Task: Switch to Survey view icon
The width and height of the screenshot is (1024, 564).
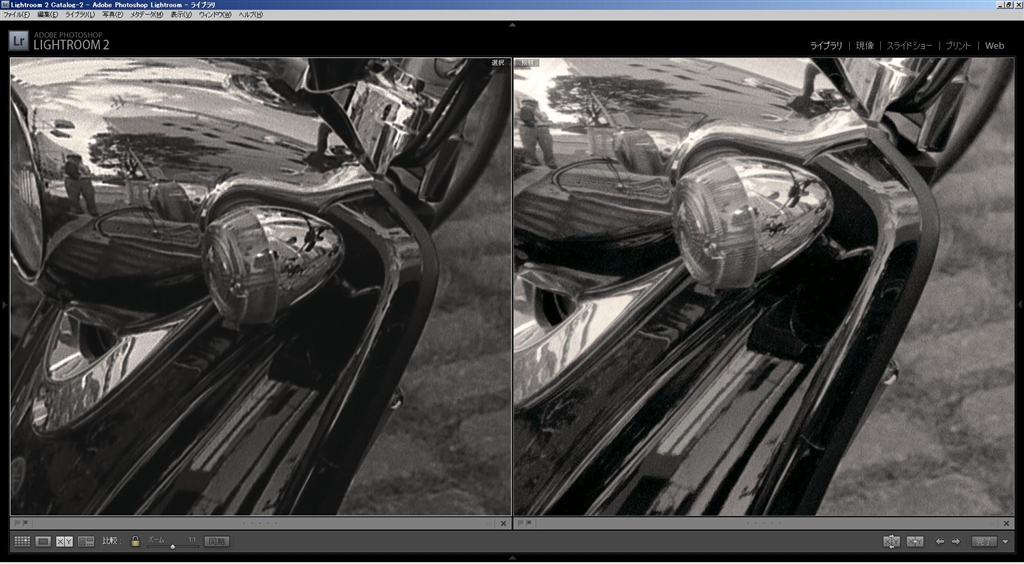Action: [x=86, y=541]
